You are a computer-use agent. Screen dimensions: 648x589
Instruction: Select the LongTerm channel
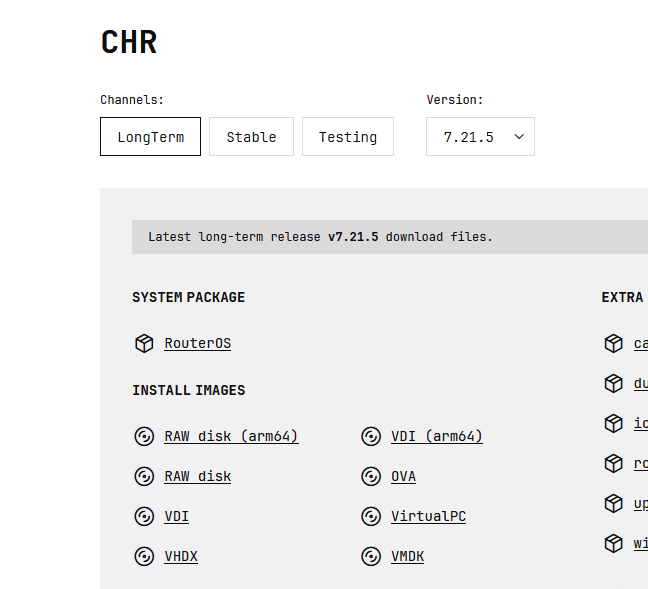click(150, 136)
